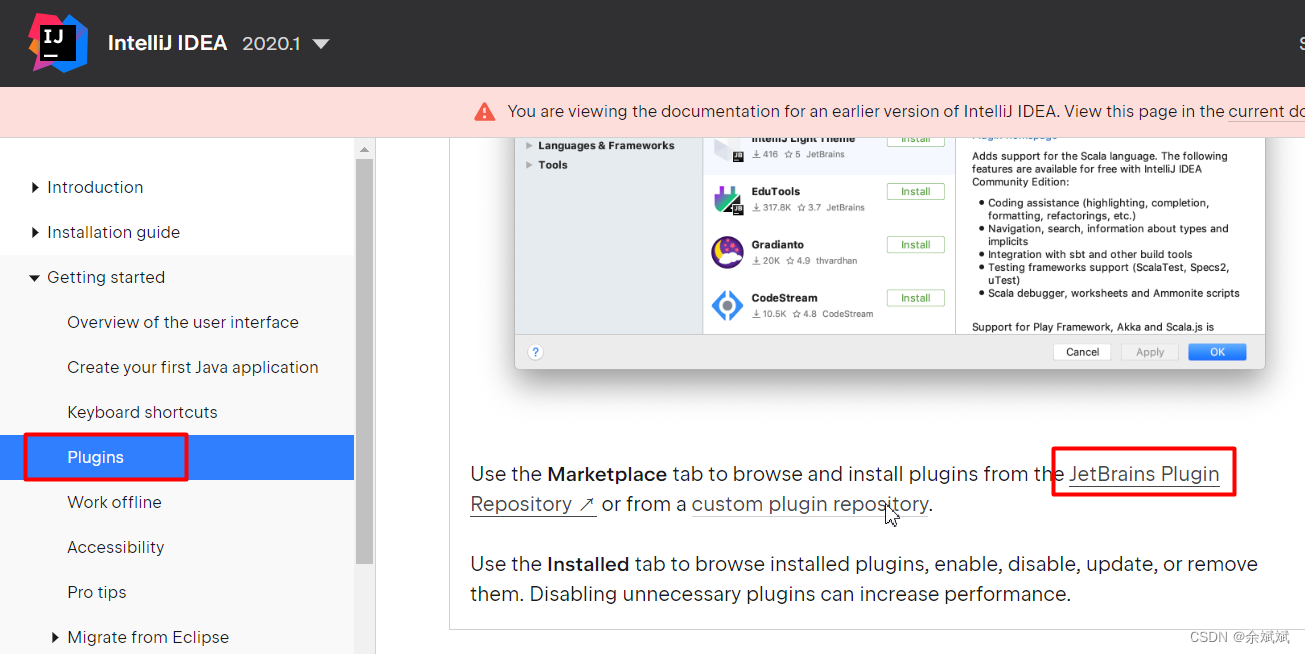The width and height of the screenshot is (1305, 654).
Task: Click the red warning triangle icon
Action: (485, 112)
